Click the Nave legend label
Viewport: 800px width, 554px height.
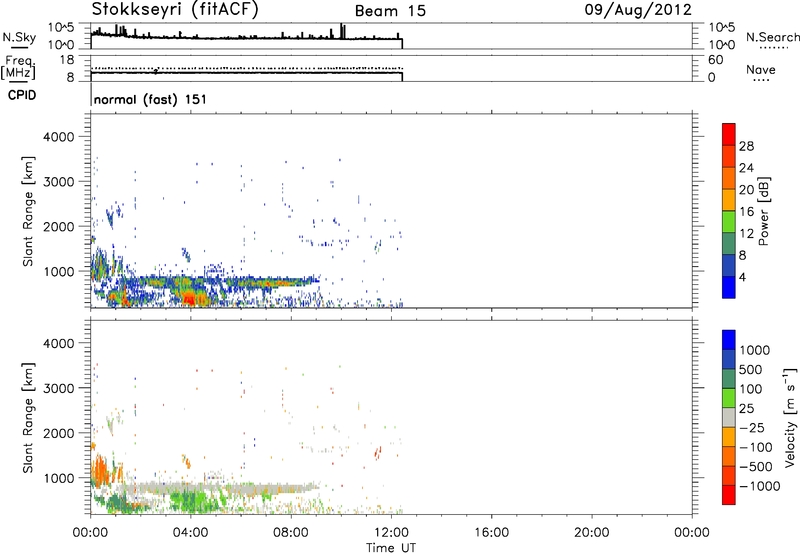point(761,69)
